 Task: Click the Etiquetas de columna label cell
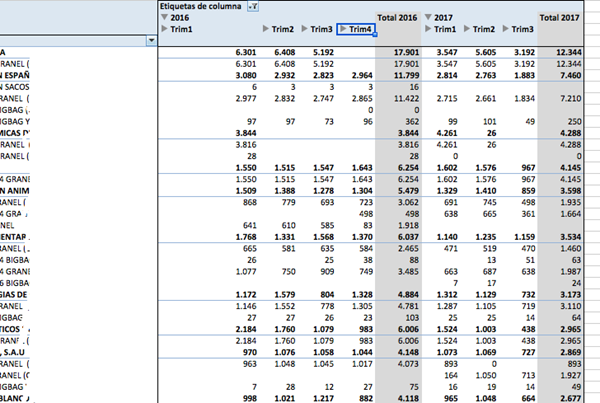pos(201,6)
